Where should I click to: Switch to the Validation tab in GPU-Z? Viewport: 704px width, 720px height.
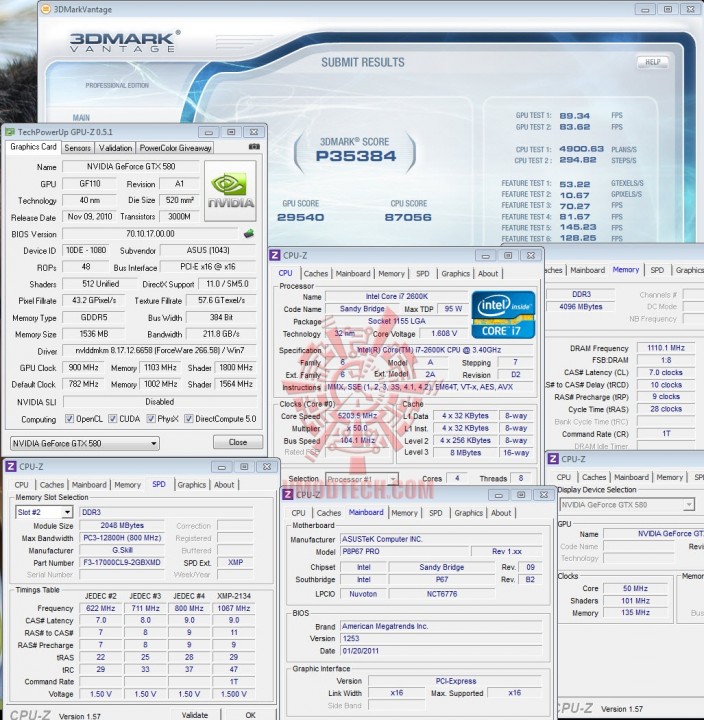[115, 148]
